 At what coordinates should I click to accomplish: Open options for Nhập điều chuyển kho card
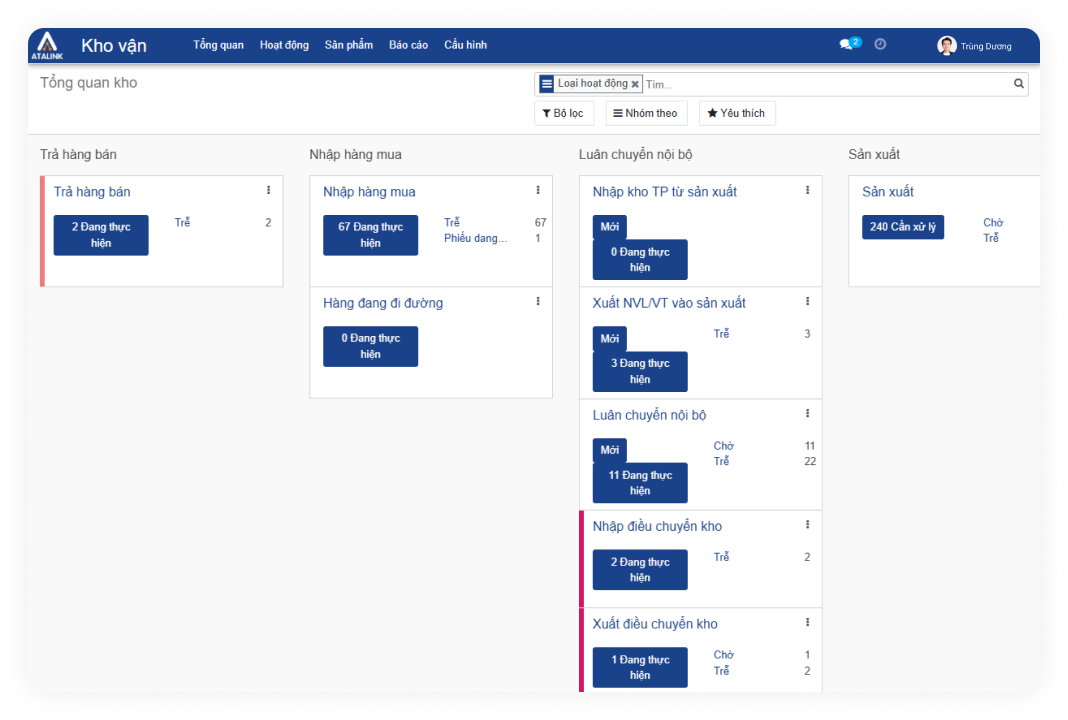(x=808, y=525)
